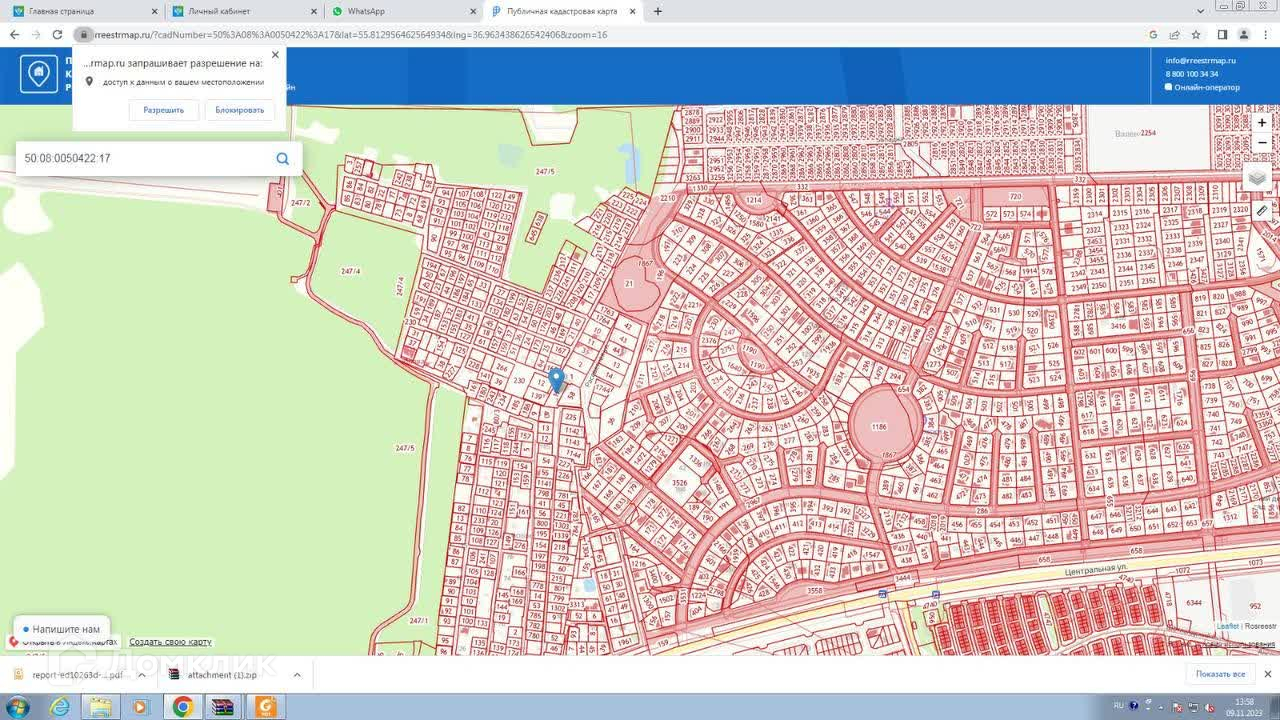Dismiss the location permission popup

pyautogui.click(x=275, y=55)
